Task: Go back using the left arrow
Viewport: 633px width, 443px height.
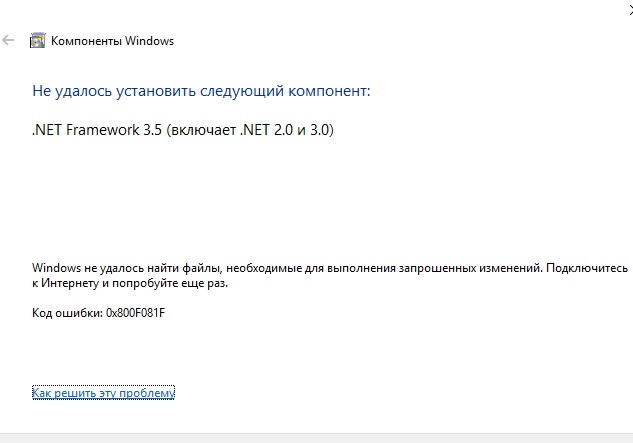Action: [x=8, y=40]
